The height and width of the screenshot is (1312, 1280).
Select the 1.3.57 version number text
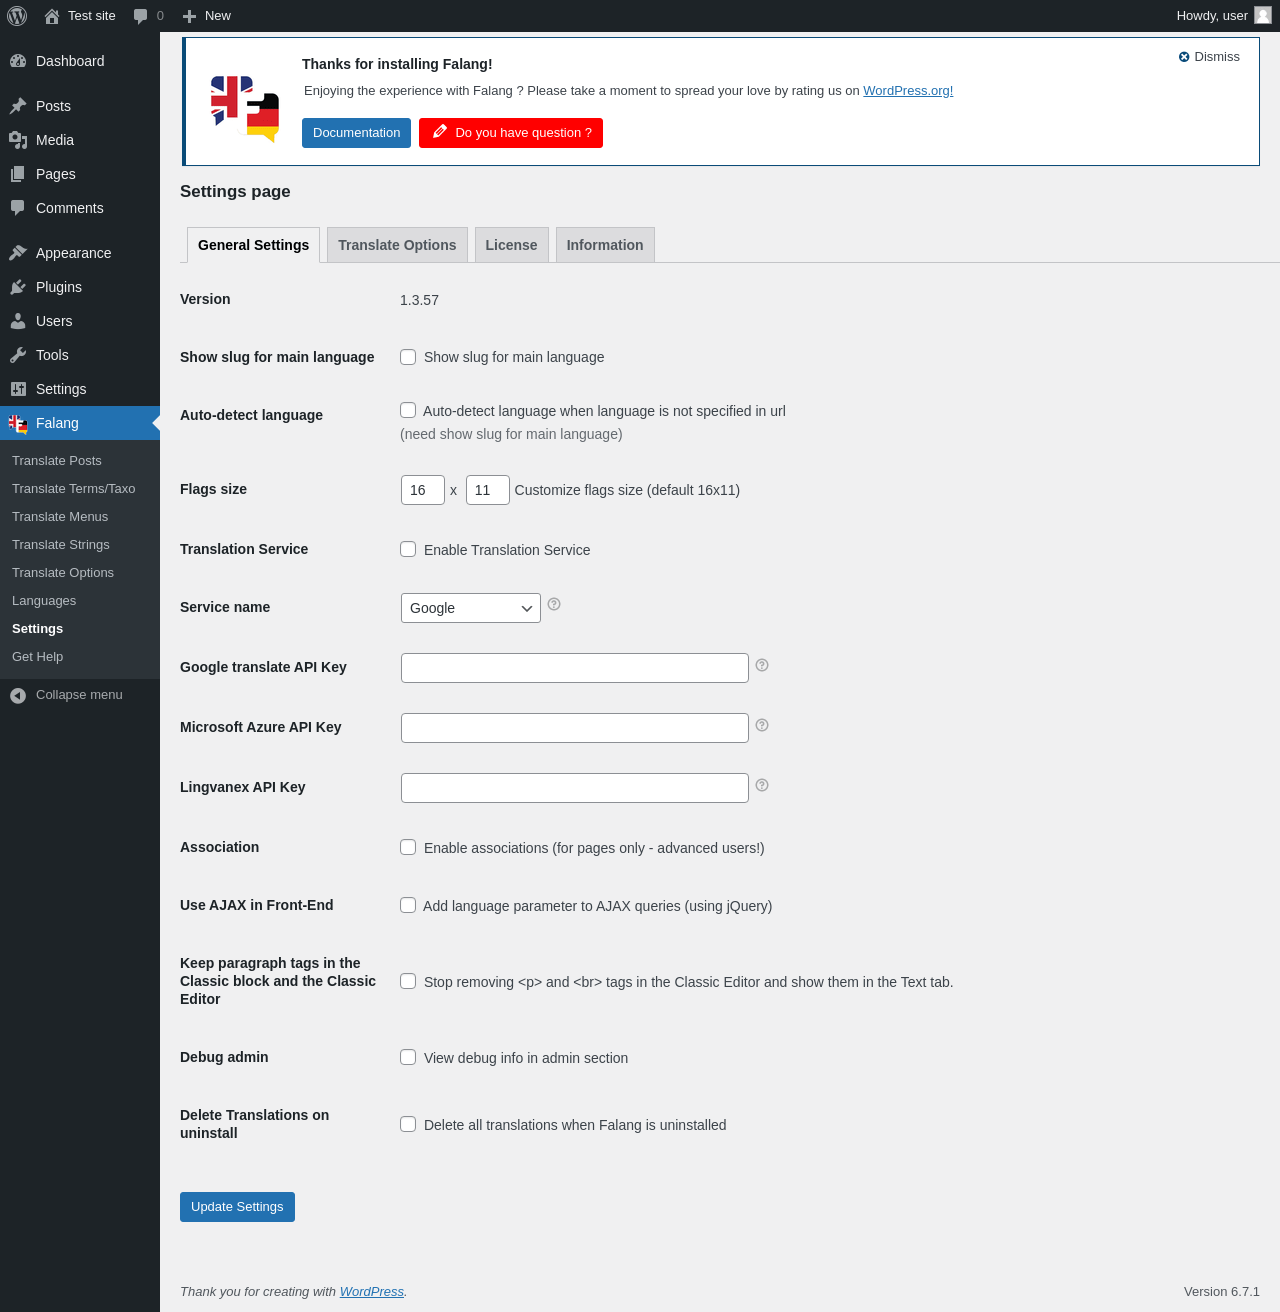tap(419, 300)
